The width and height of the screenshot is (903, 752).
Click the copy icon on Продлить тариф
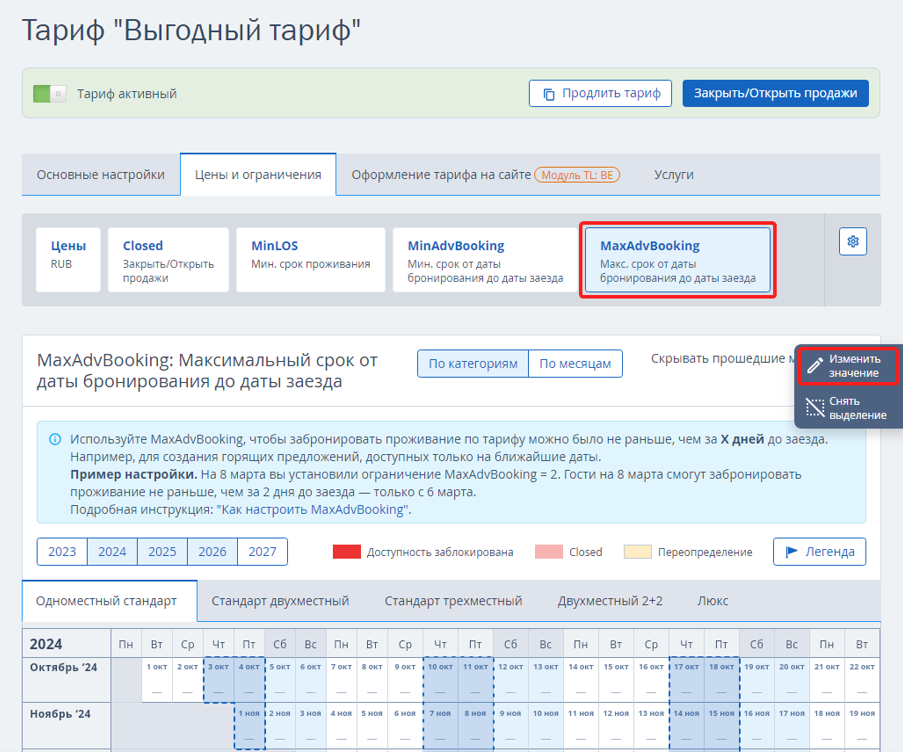pos(549,94)
